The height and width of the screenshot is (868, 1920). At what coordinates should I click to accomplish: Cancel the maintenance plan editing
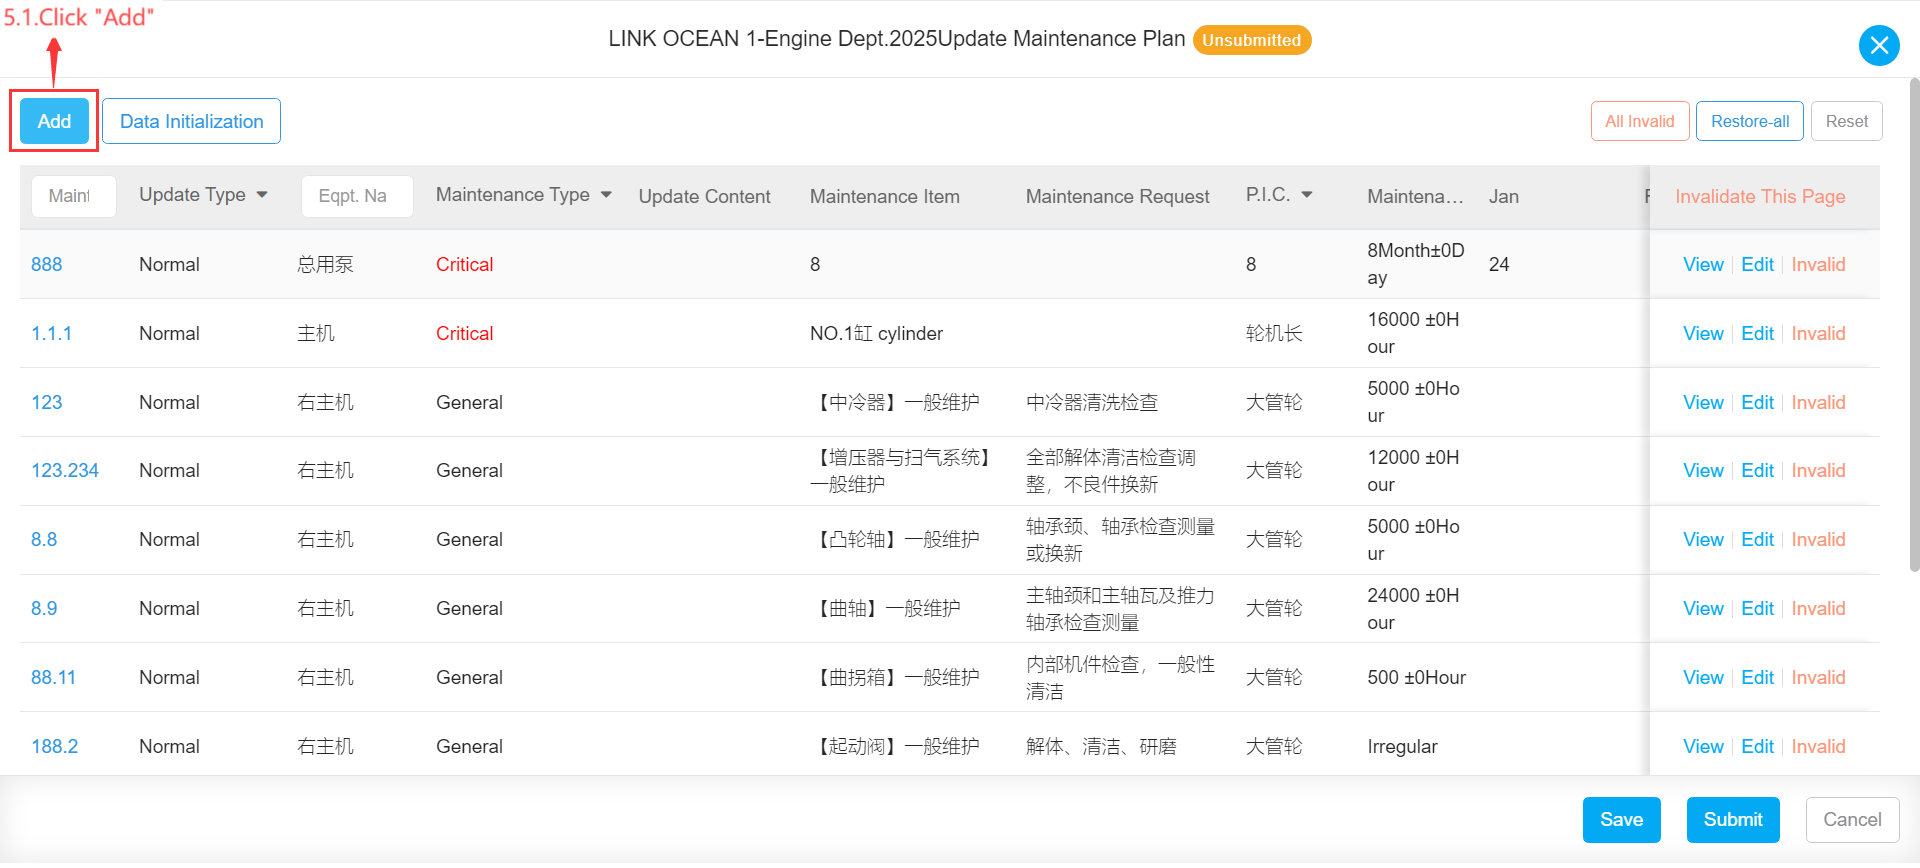click(1852, 820)
